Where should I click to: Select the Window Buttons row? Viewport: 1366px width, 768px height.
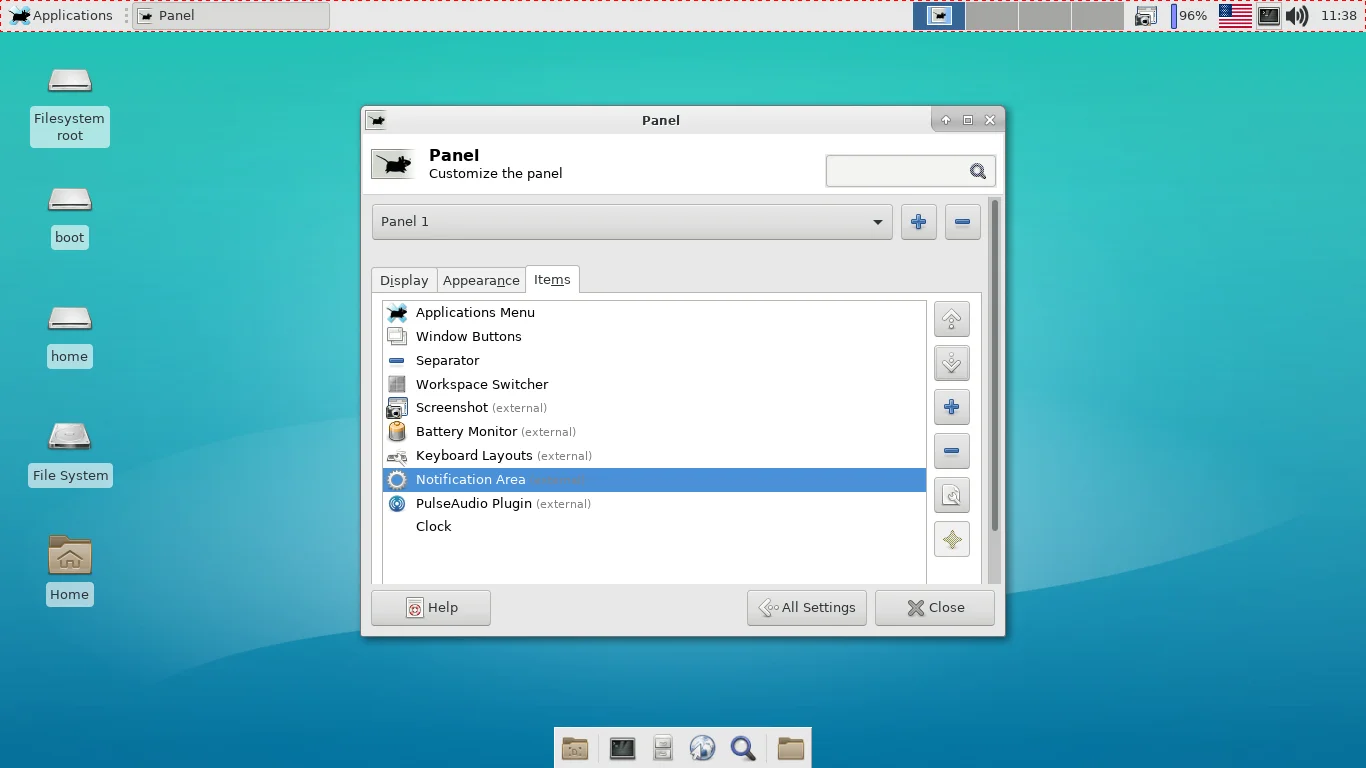(655, 337)
